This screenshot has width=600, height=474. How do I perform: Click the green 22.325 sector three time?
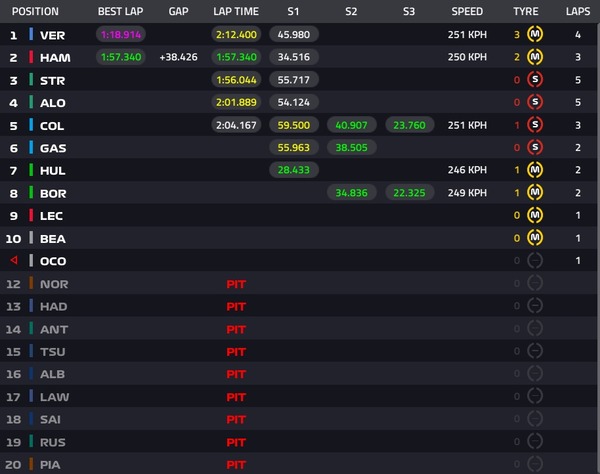point(408,193)
